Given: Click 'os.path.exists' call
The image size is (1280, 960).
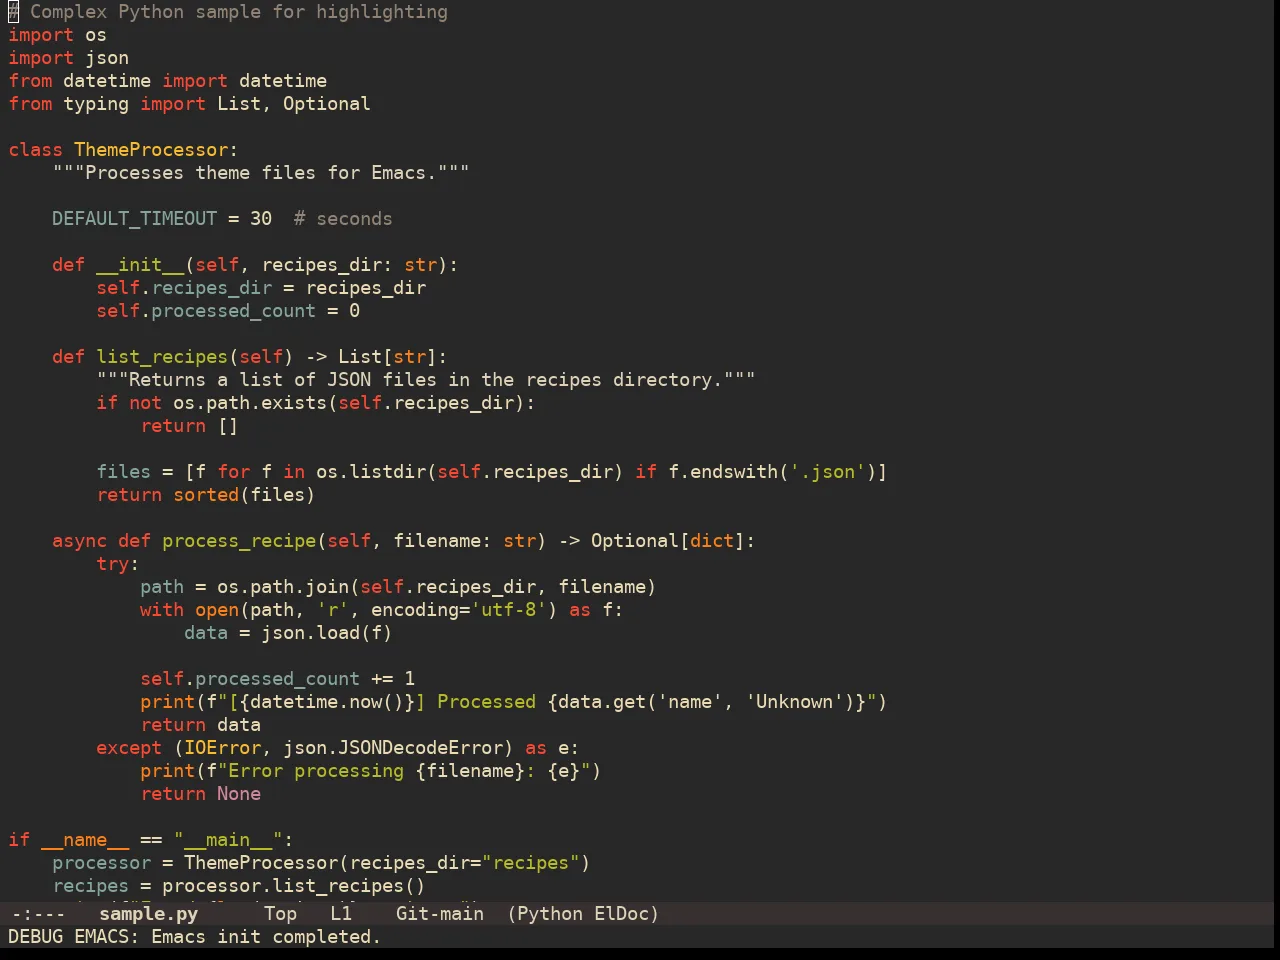Looking at the screenshot, I should [250, 402].
